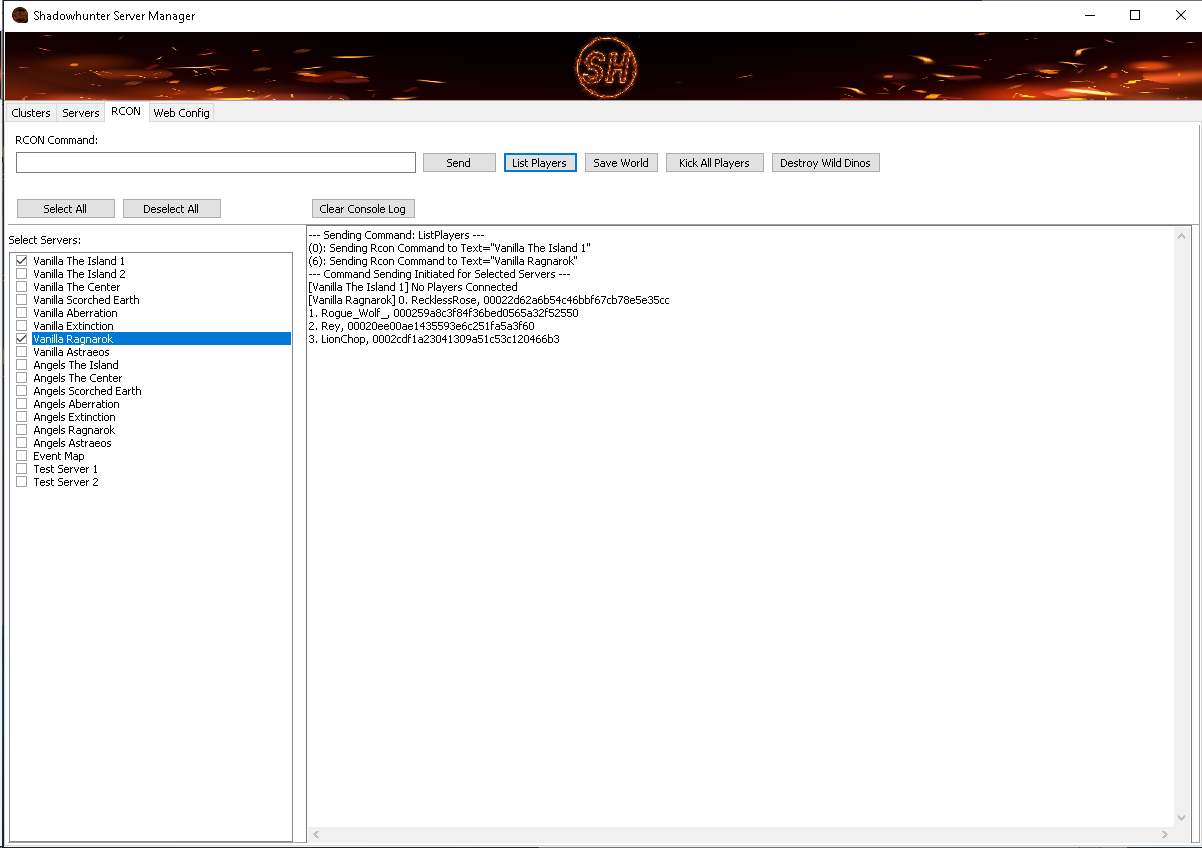
Task: Click the List Players button
Action: [539, 163]
